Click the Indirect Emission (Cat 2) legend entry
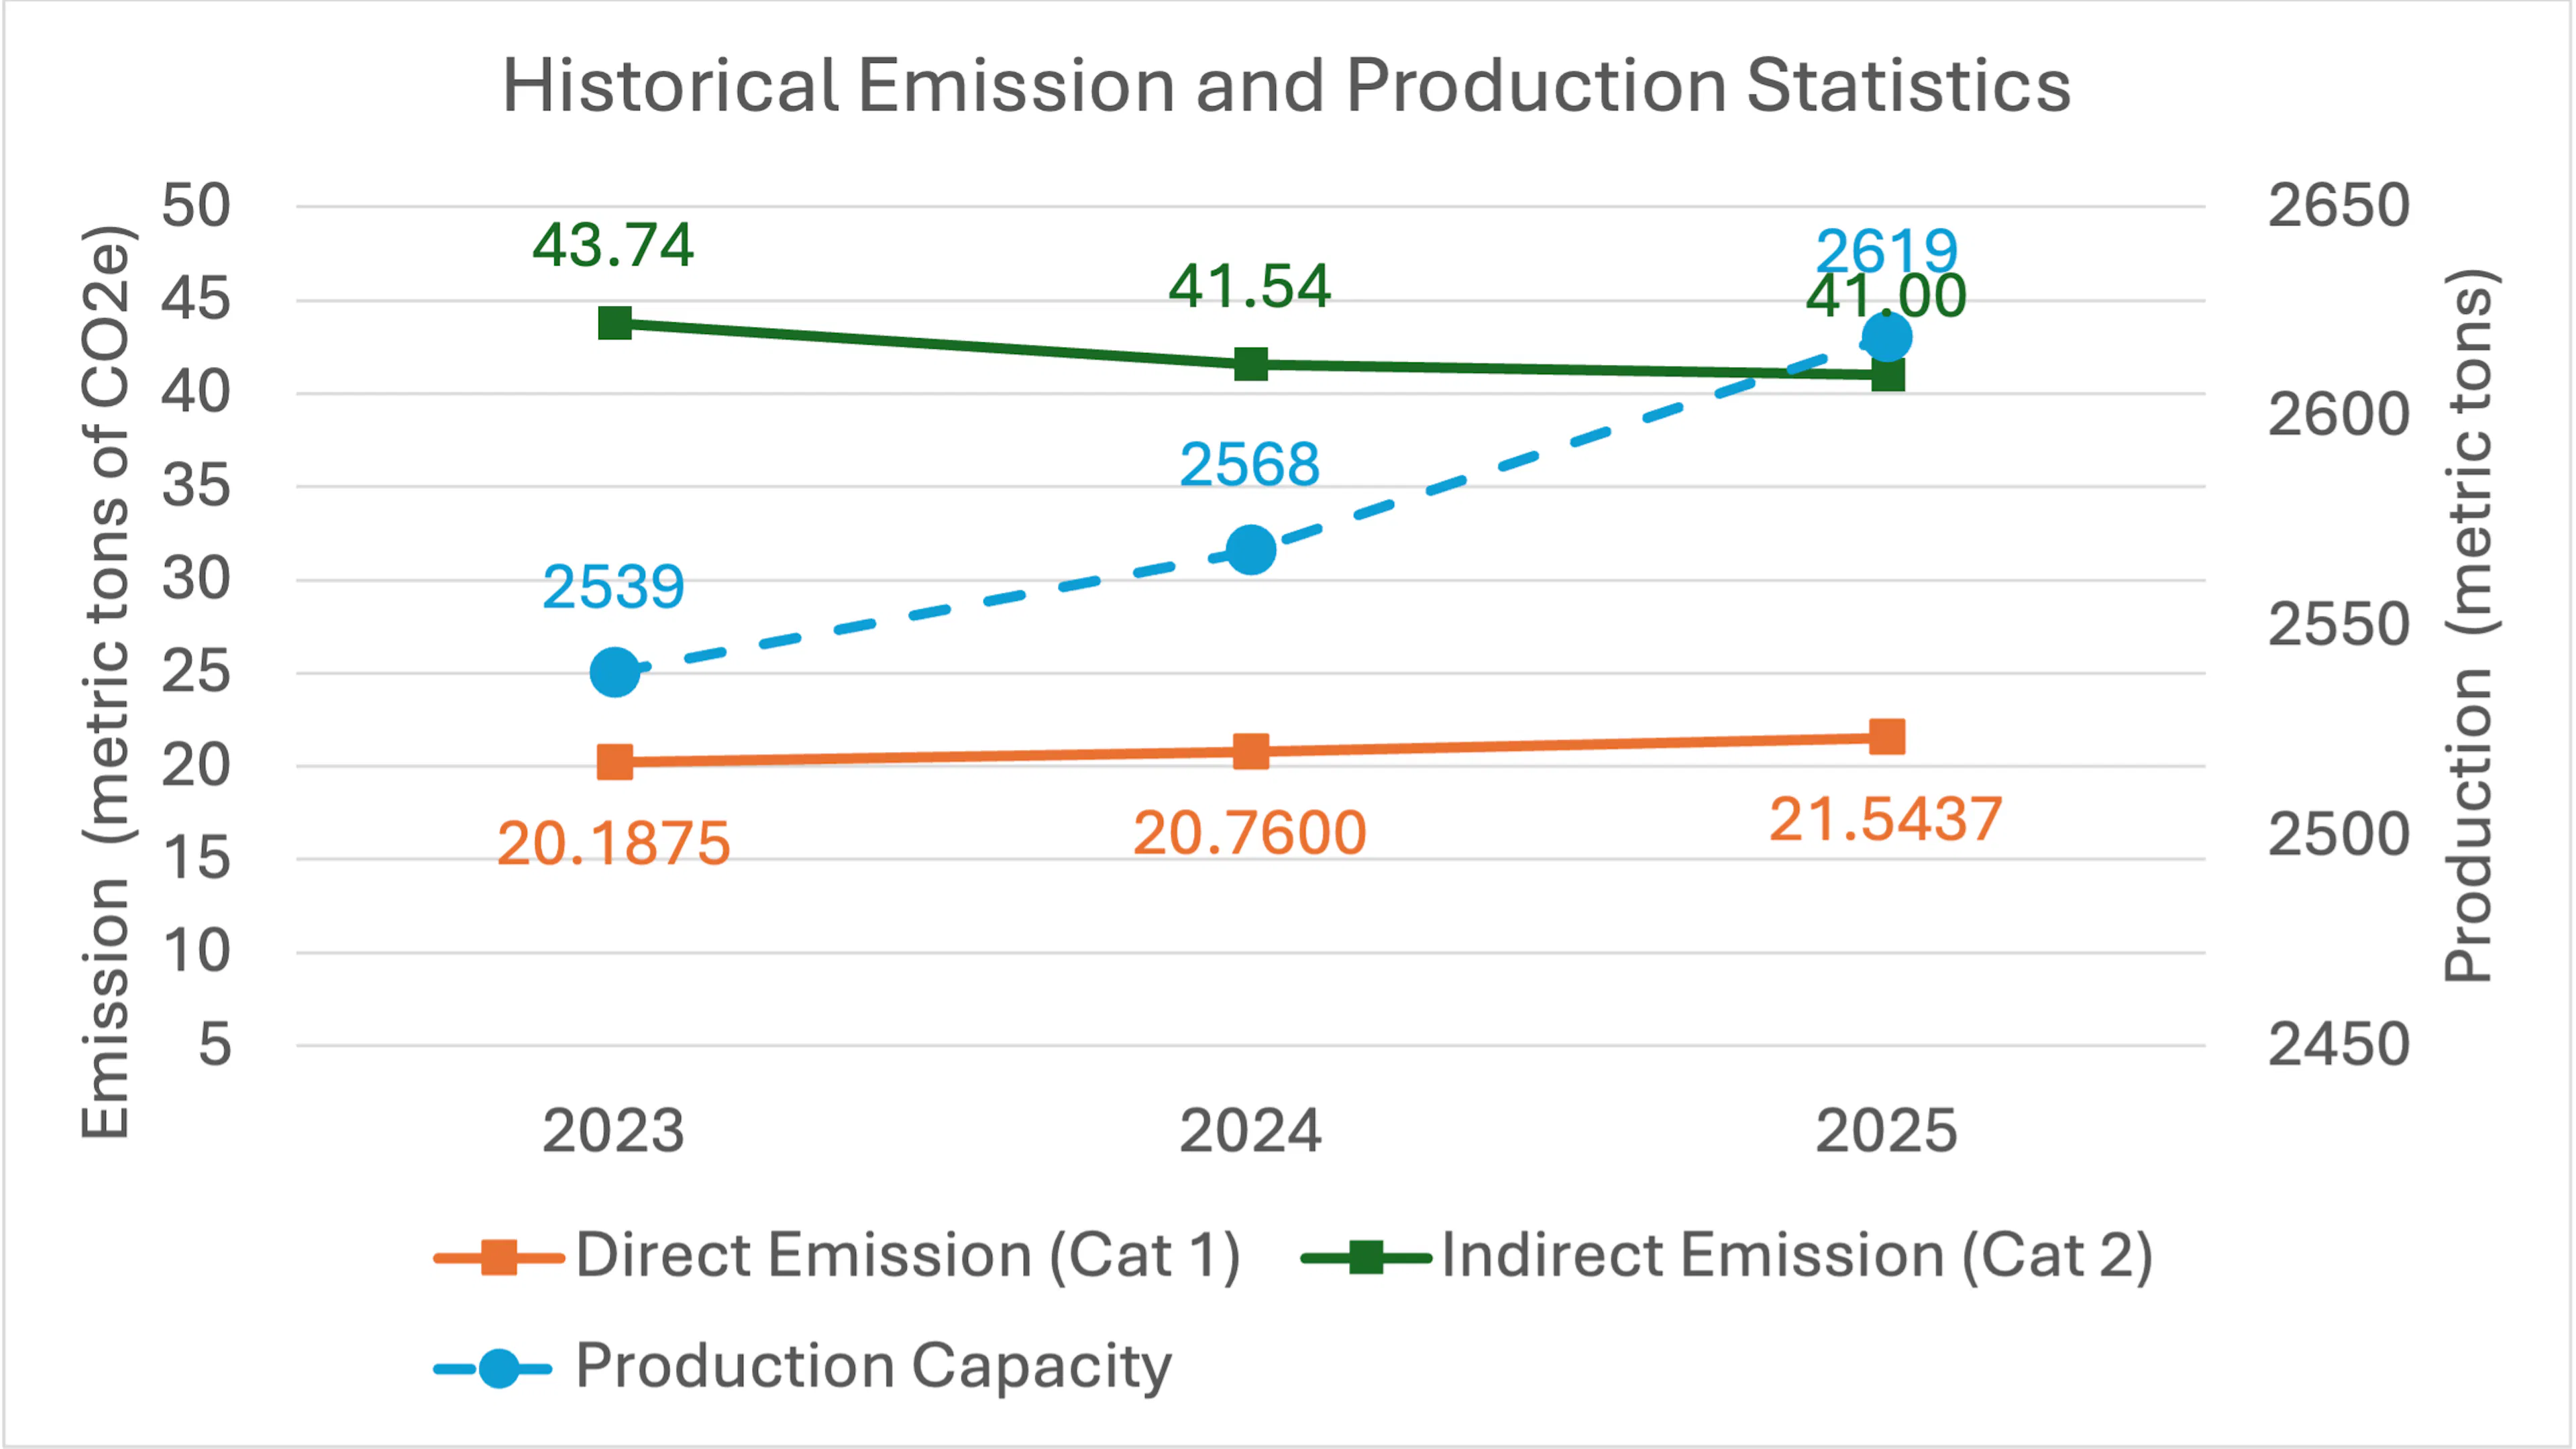The height and width of the screenshot is (1449, 2576). click(x=1727, y=1256)
